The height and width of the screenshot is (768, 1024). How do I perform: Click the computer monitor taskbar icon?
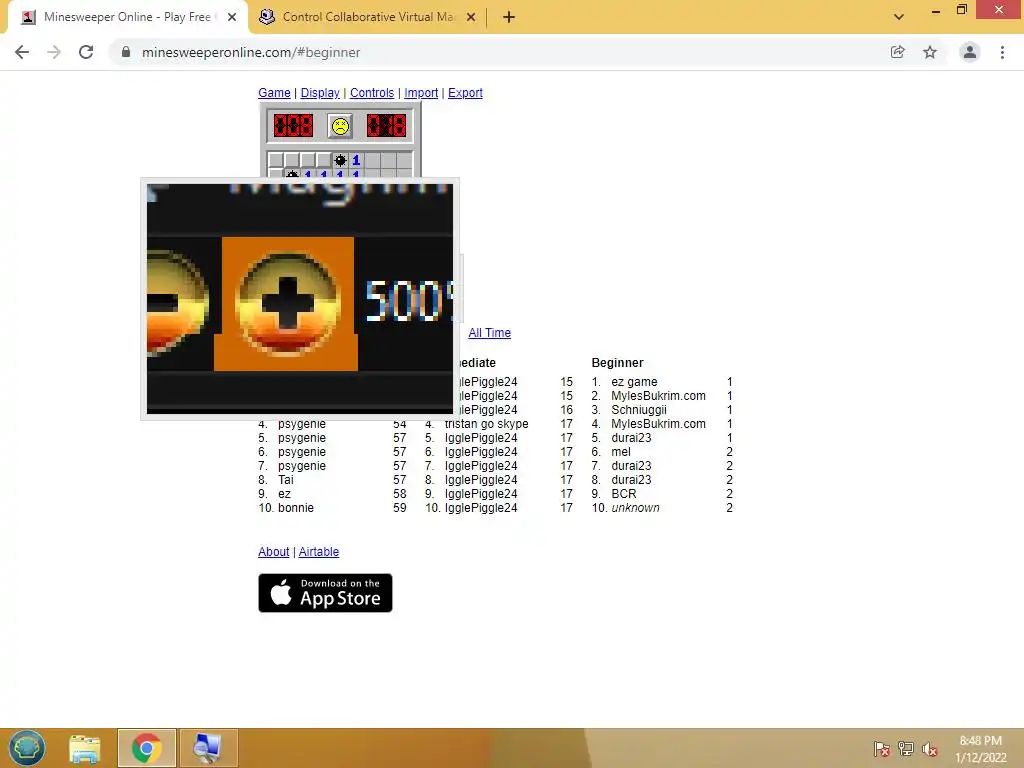[208, 748]
